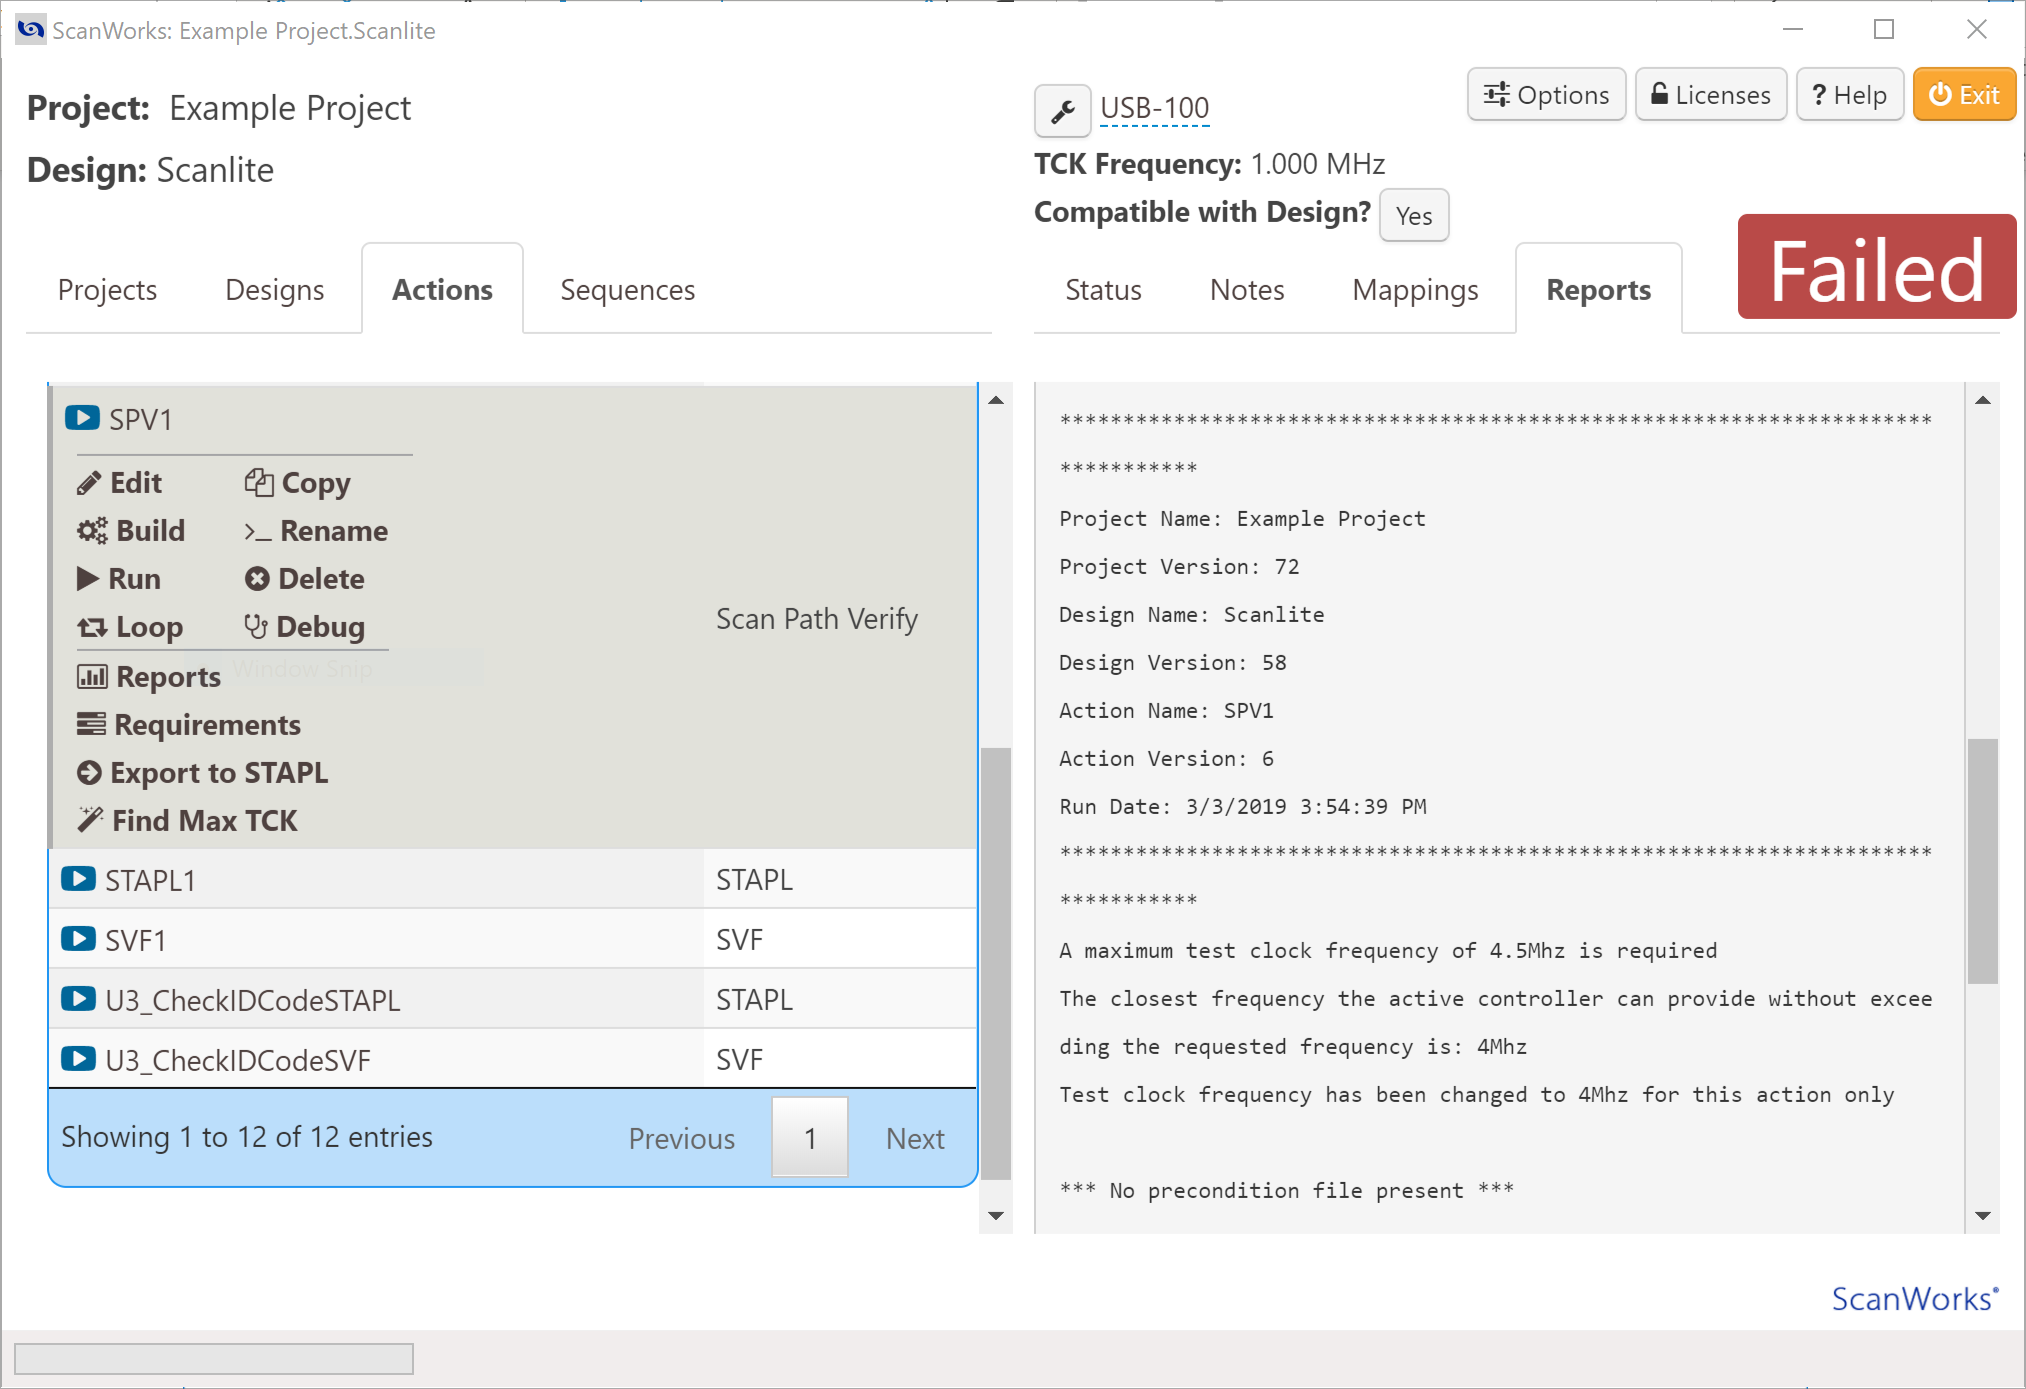This screenshot has height=1389, width=2026.
Task: Click the report pane scroll-up arrow
Action: pos(1983,400)
